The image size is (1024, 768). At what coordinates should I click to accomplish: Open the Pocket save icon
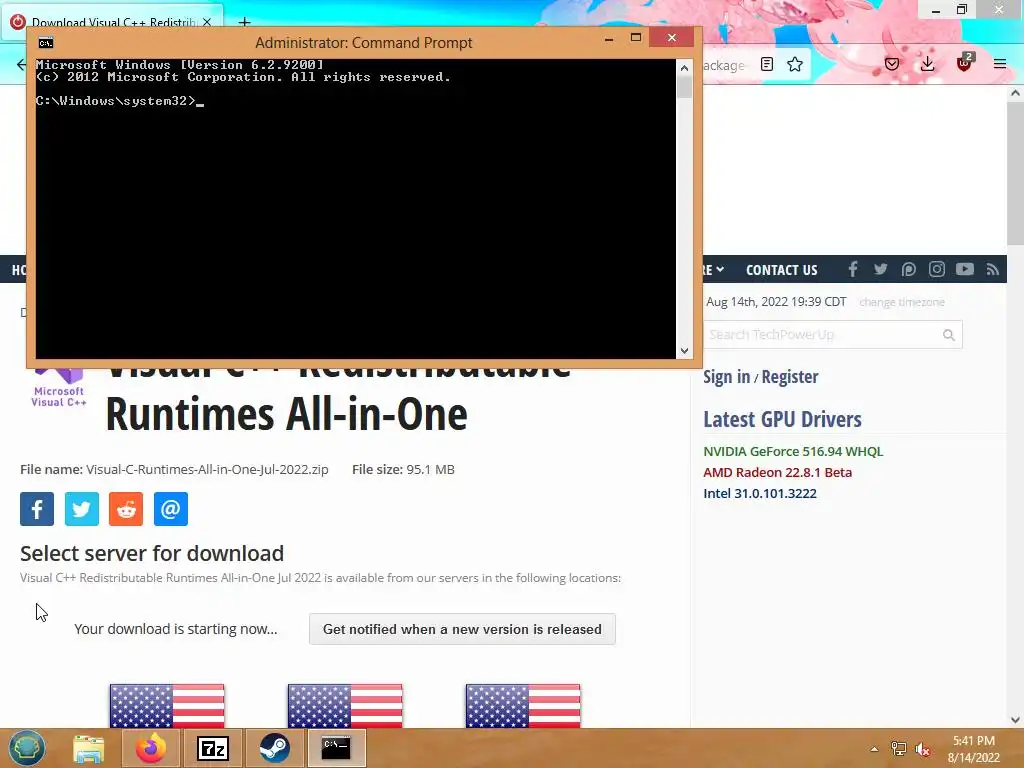tap(892, 64)
